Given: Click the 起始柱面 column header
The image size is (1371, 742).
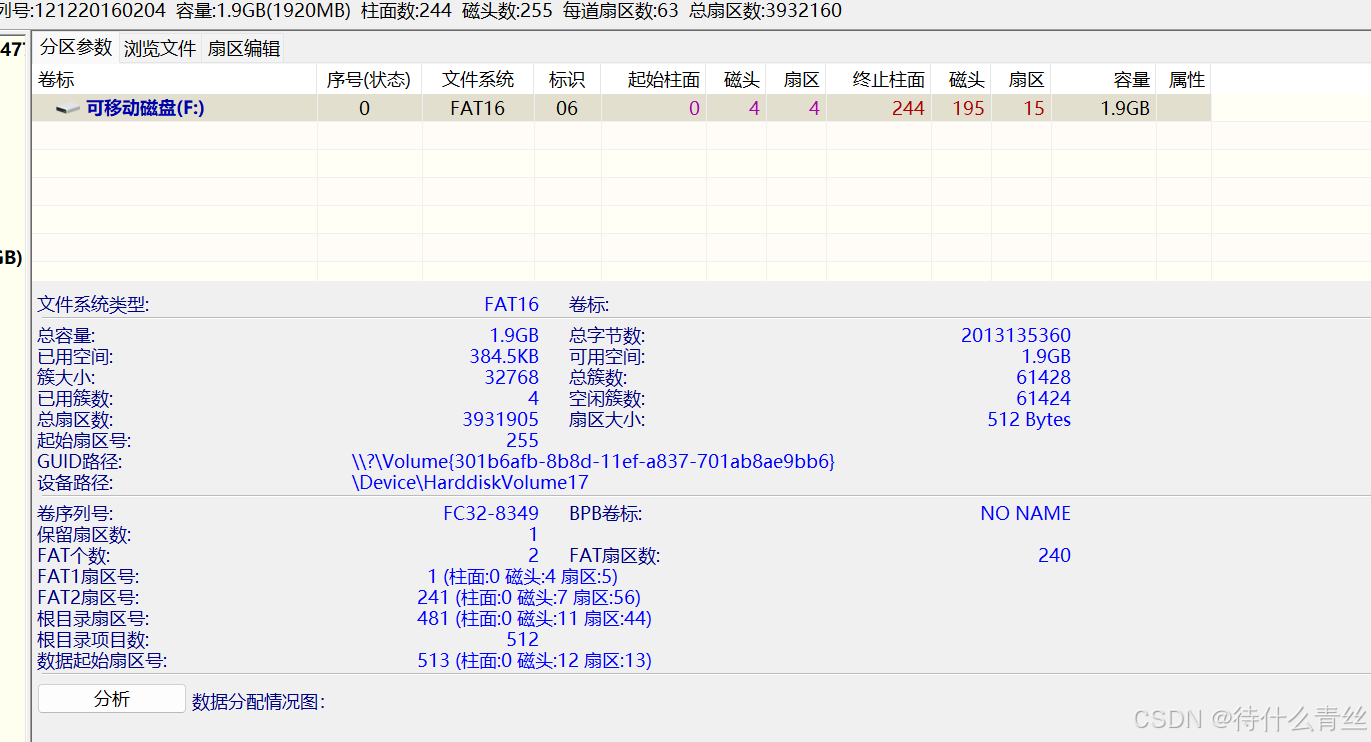Looking at the screenshot, I should (x=663, y=80).
